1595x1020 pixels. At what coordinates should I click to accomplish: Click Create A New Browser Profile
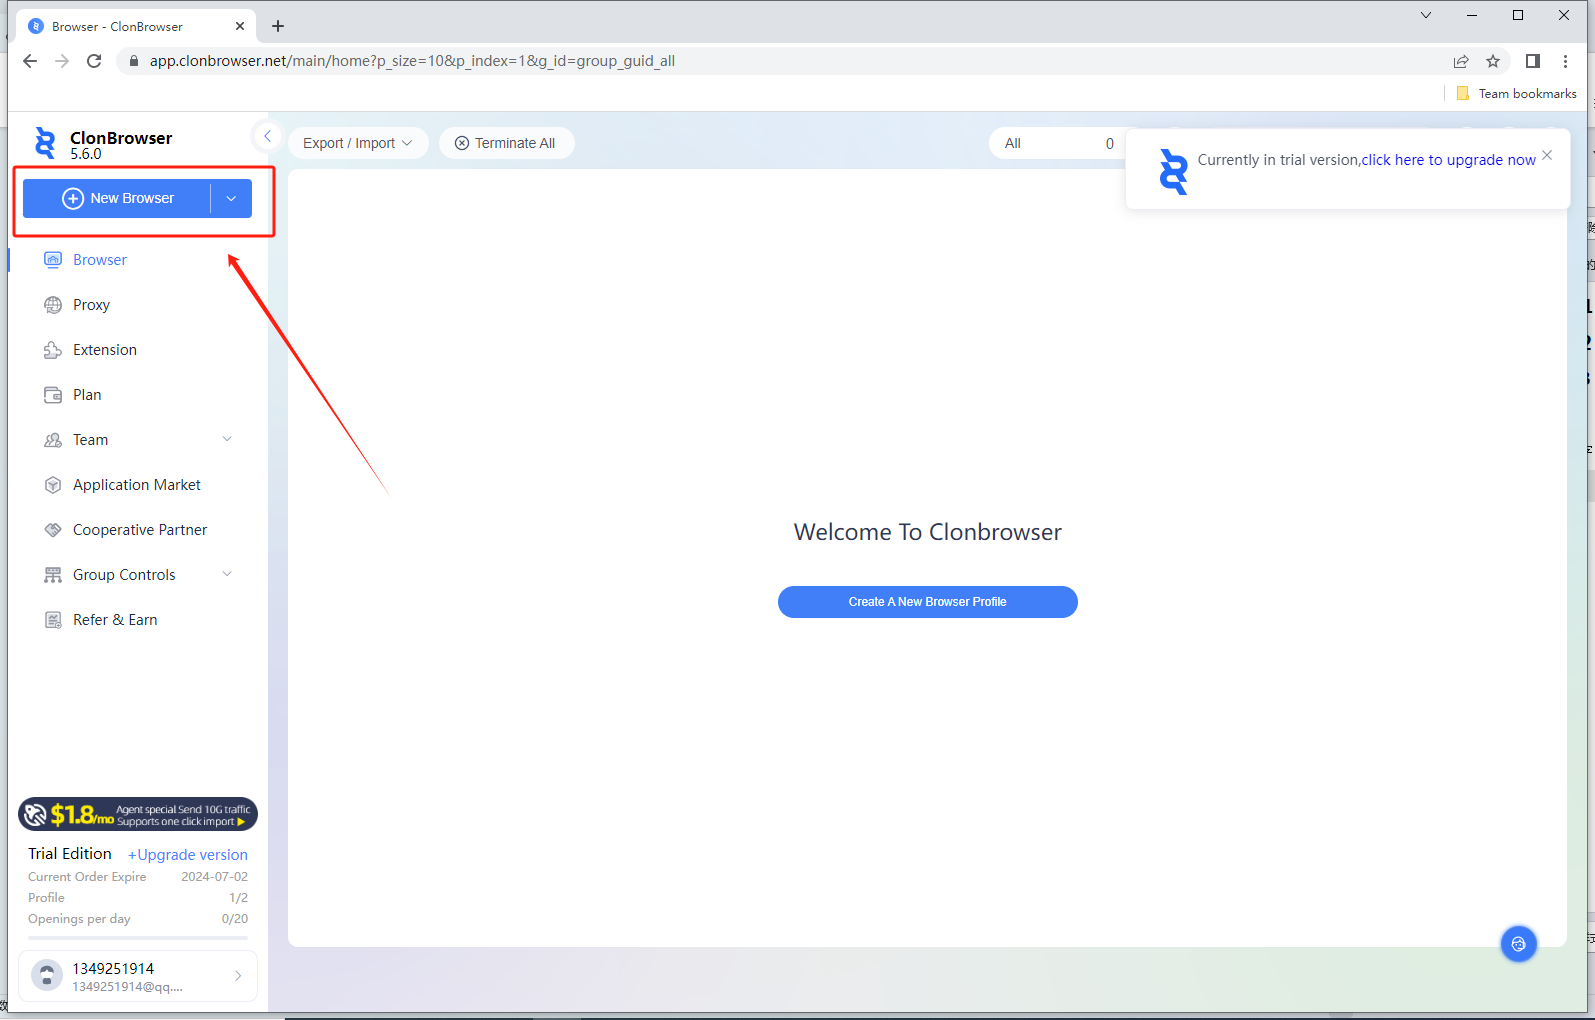click(x=928, y=602)
